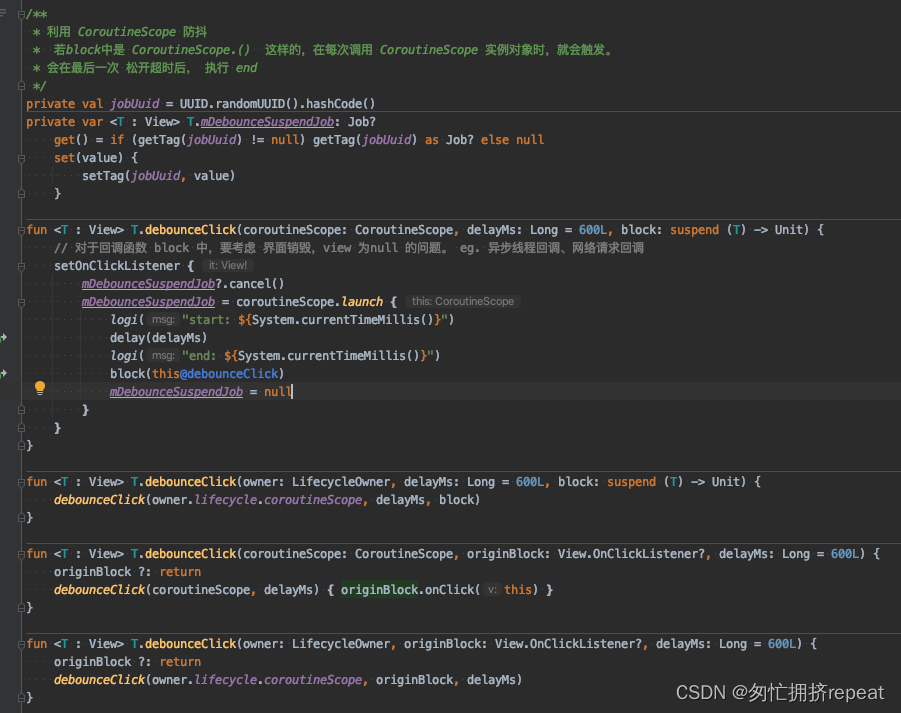This screenshot has width=901, height=713.
Task: Click the 'this: CoroutineScope' inlay hint
Action: tap(463, 302)
